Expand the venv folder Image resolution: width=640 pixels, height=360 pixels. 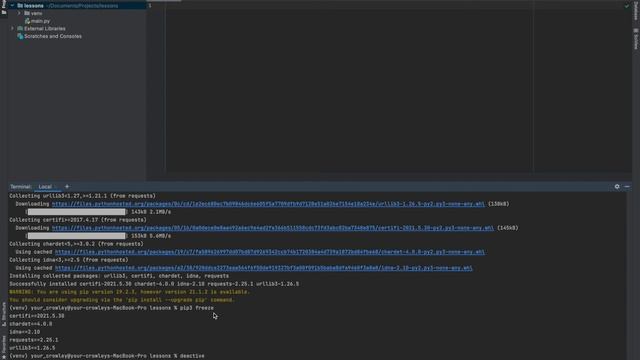[x=19, y=13]
